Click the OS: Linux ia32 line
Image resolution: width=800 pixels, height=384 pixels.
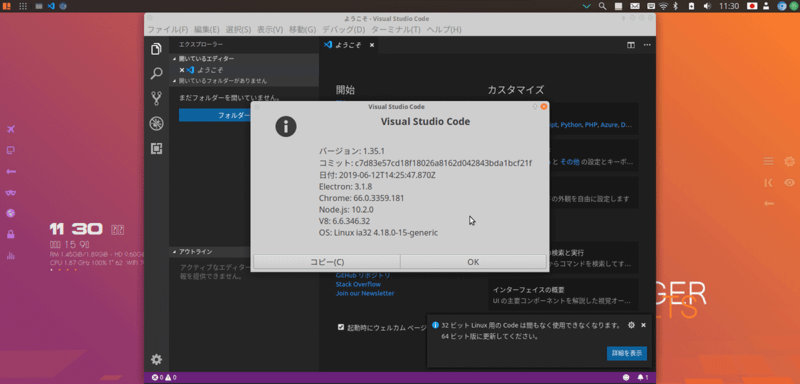click(x=378, y=233)
